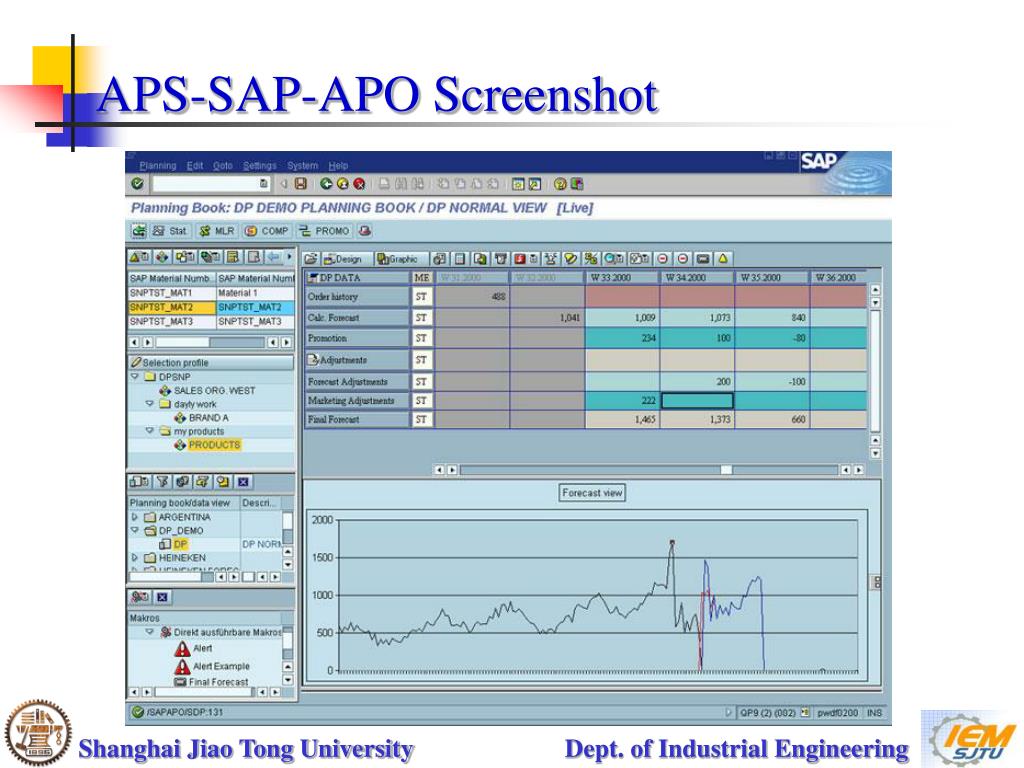The width and height of the screenshot is (1024, 768).
Task: Open the Help menu
Action: click(x=338, y=166)
